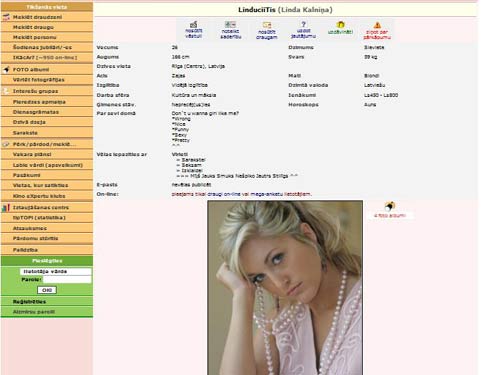The height and width of the screenshot is (375, 500).
Task: Click the send card icon
Action: coord(230,24)
